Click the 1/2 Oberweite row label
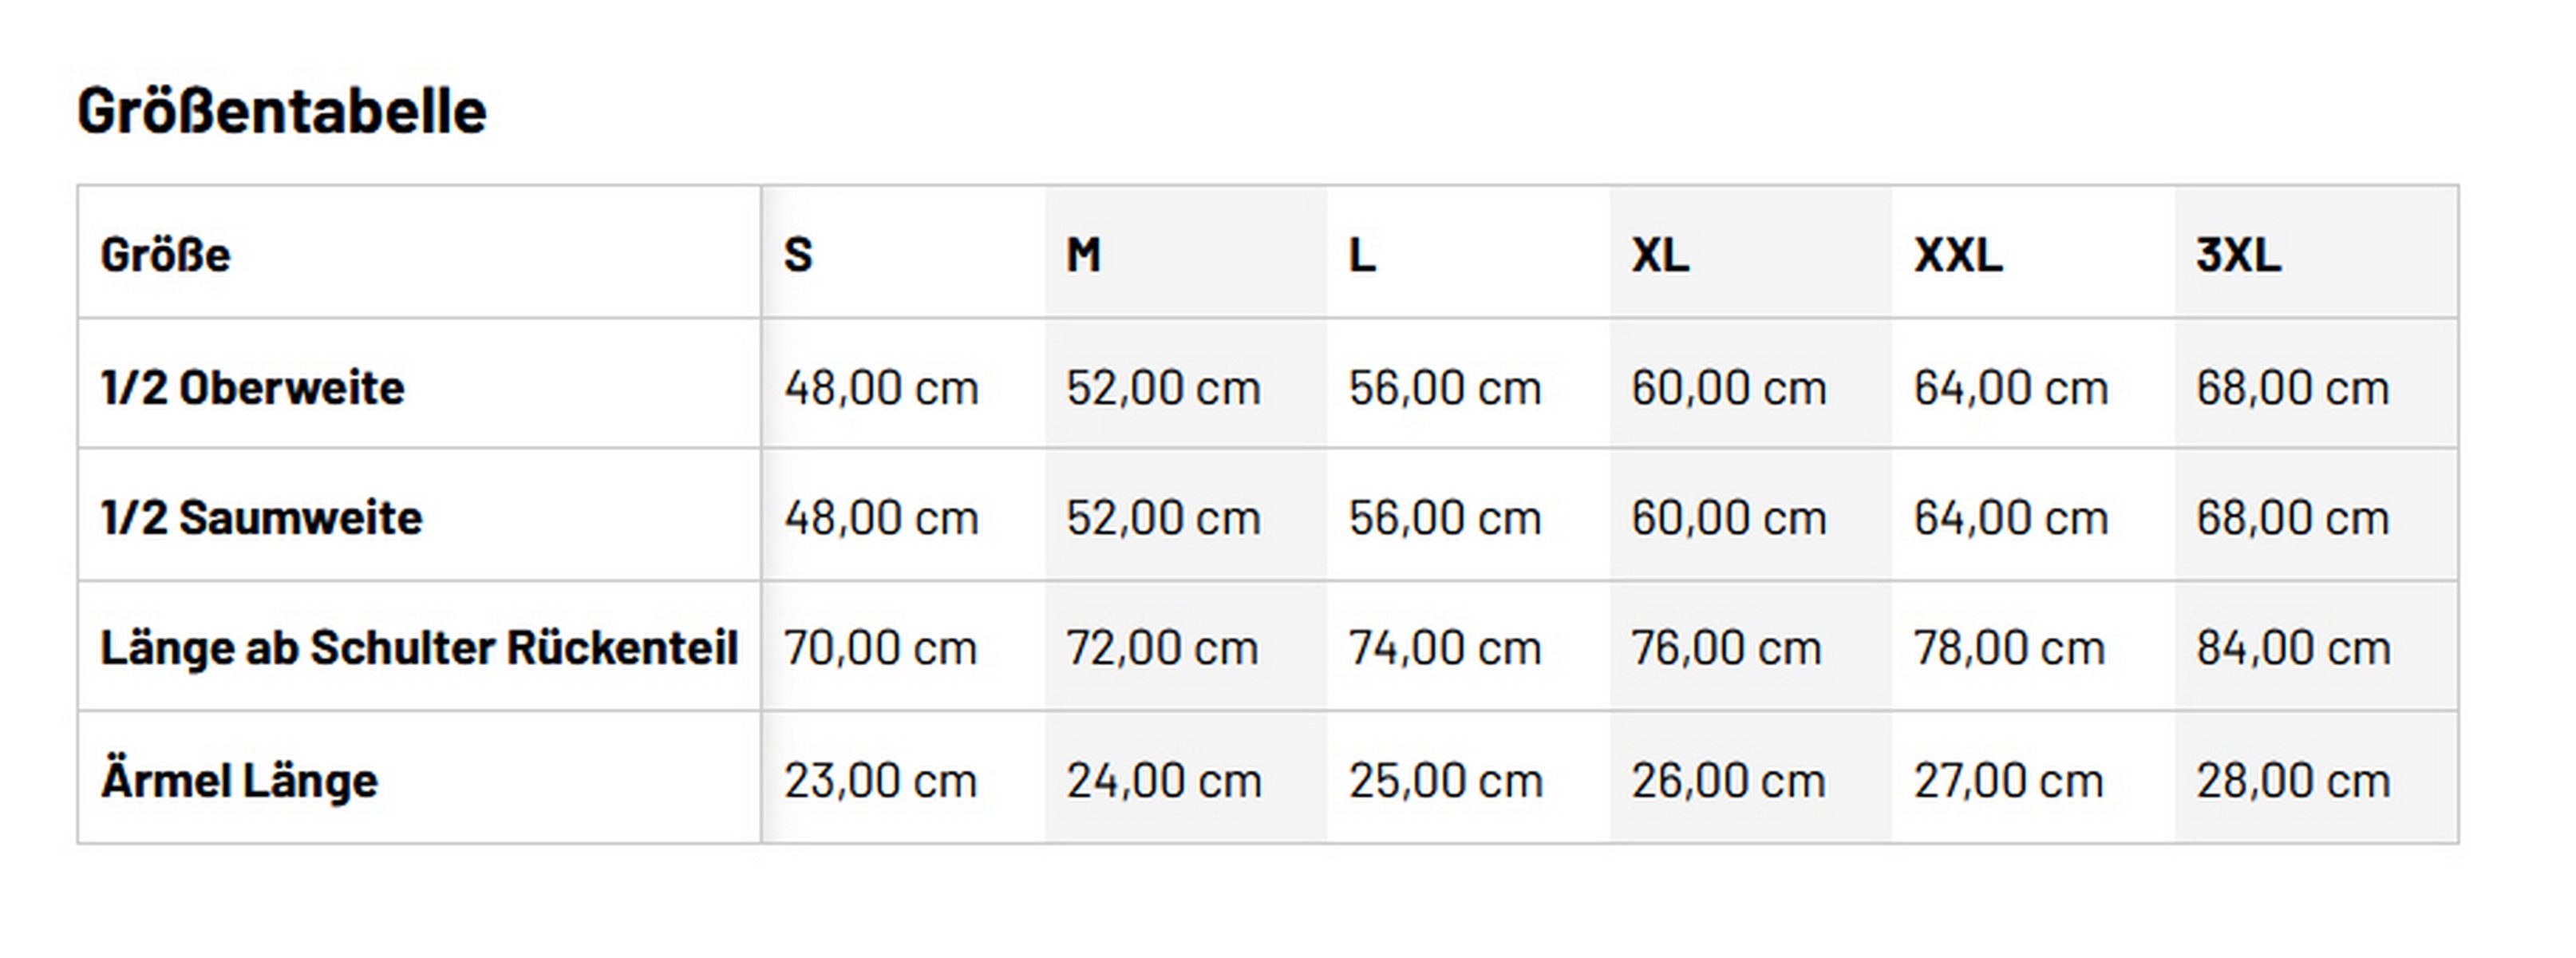Screen dimensions: 2576x958 (x=253, y=388)
